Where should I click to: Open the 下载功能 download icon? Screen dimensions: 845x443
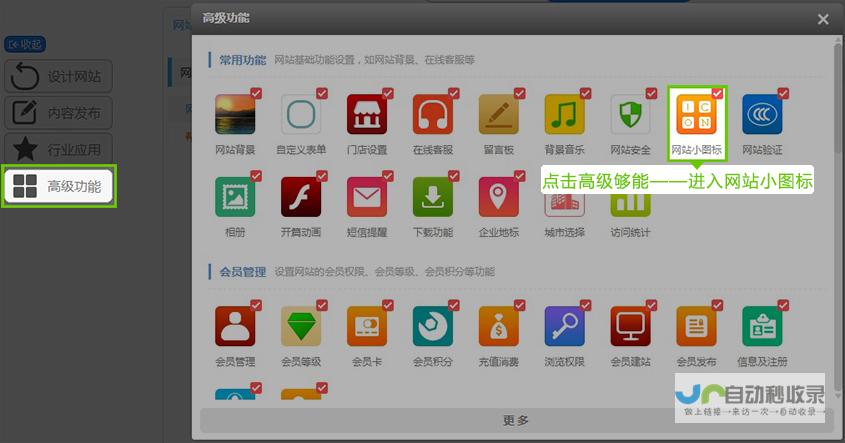(433, 197)
